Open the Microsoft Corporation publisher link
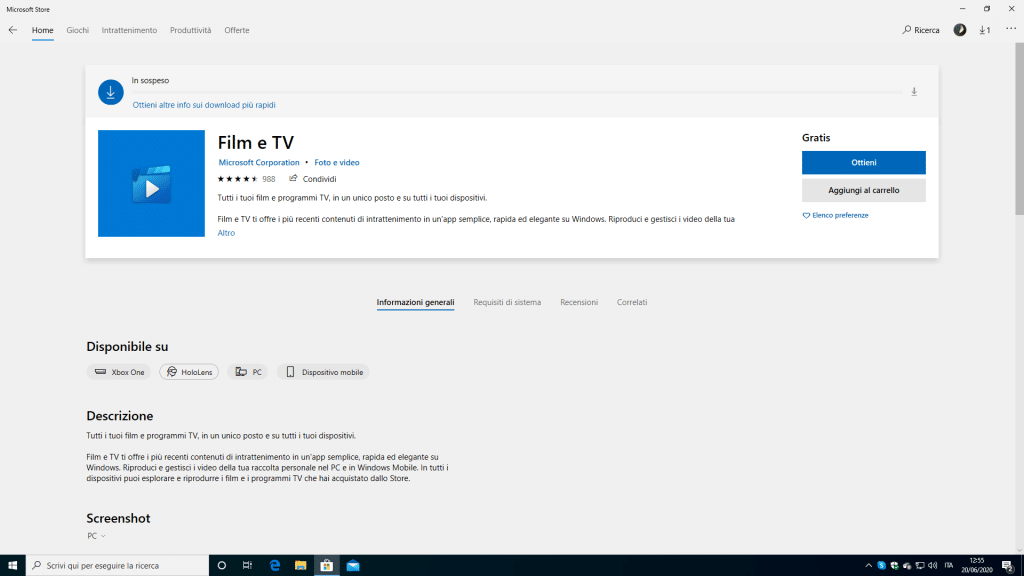1024x576 pixels. point(259,162)
